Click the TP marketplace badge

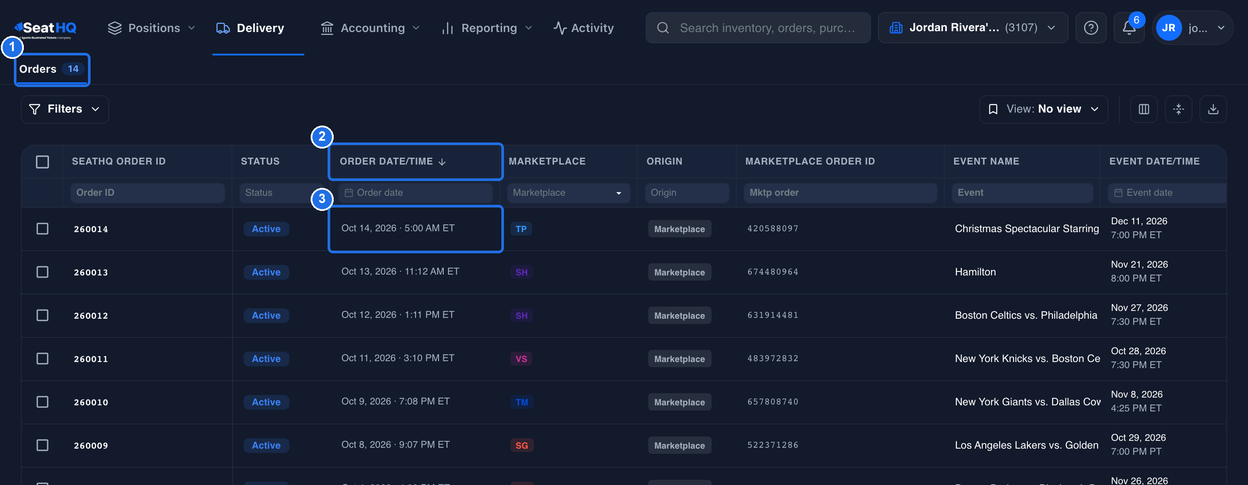pyautogui.click(x=520, y=229)
